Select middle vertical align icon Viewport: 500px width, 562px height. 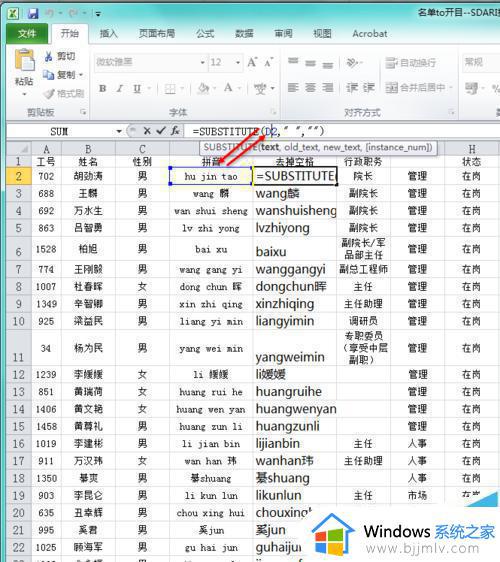click(310, 63)
